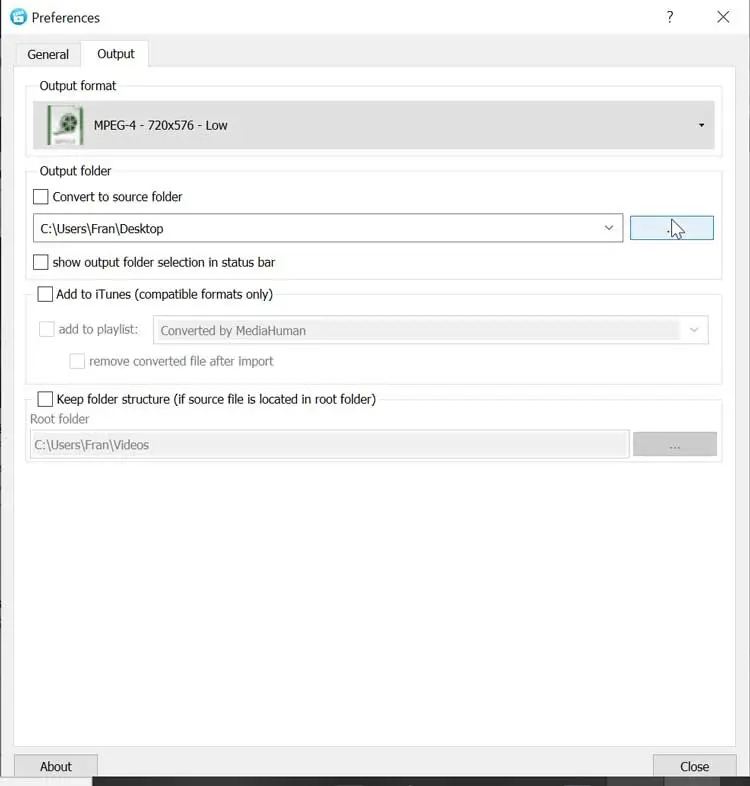Open the Output format dropdown arrow
The width and height of the screenshot is (750, 786).
coord(701,125)
